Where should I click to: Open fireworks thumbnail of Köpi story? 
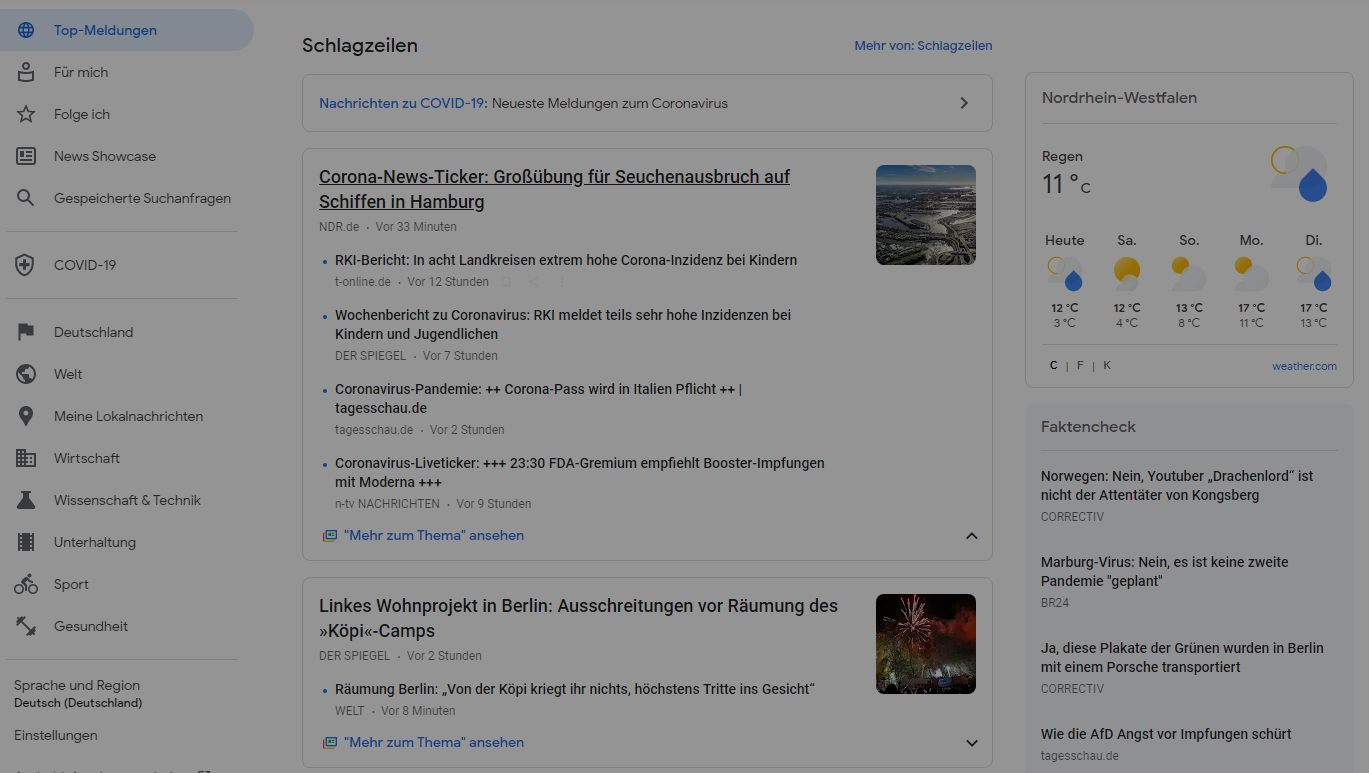tap(926, 644)
